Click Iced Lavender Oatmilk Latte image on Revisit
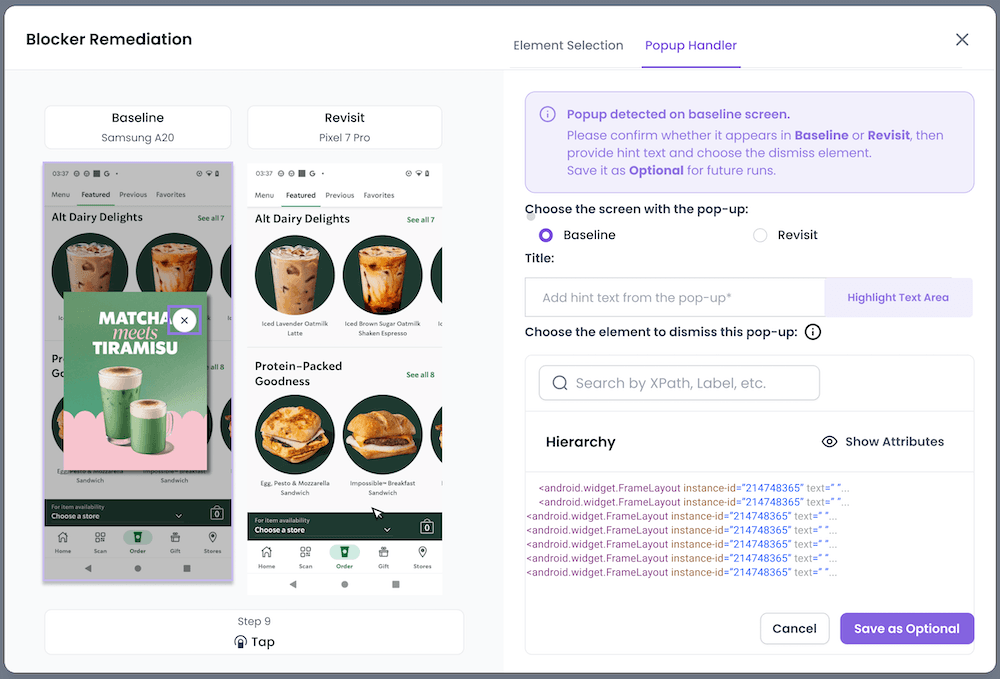Screen dimensions: 1000x679 (x=295, y=275)
